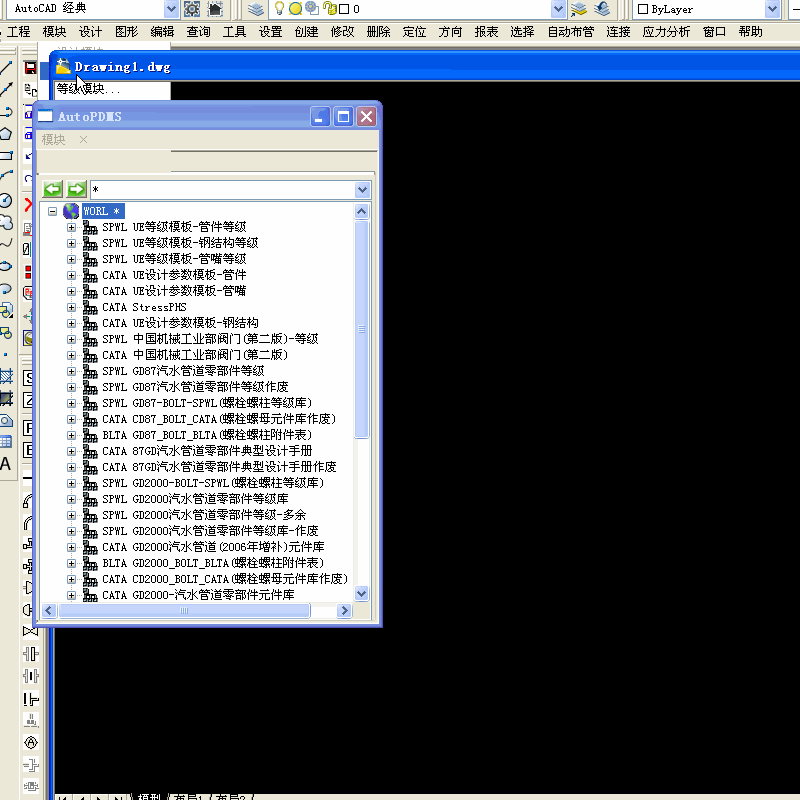Viewport: 800px width, 800px height.
Task: Open the layer properties manager icon
Action: 256,9
